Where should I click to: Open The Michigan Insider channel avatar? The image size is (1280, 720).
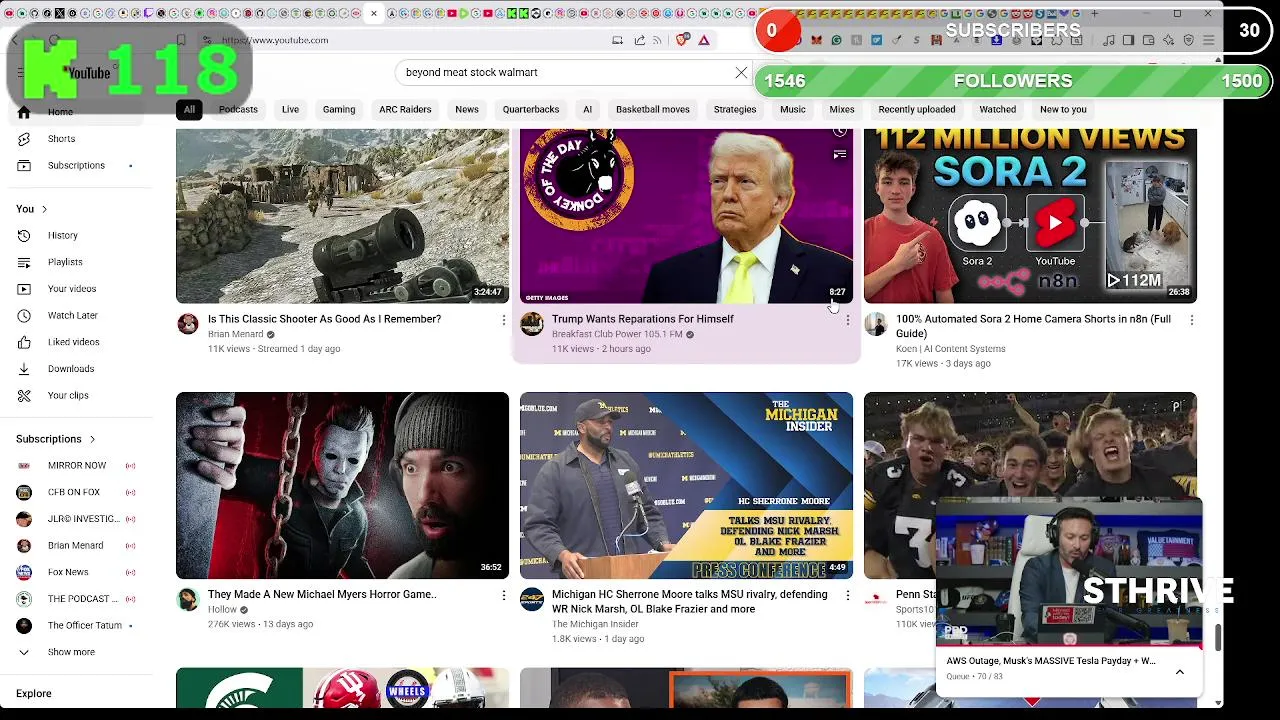(x=532, y=598)
